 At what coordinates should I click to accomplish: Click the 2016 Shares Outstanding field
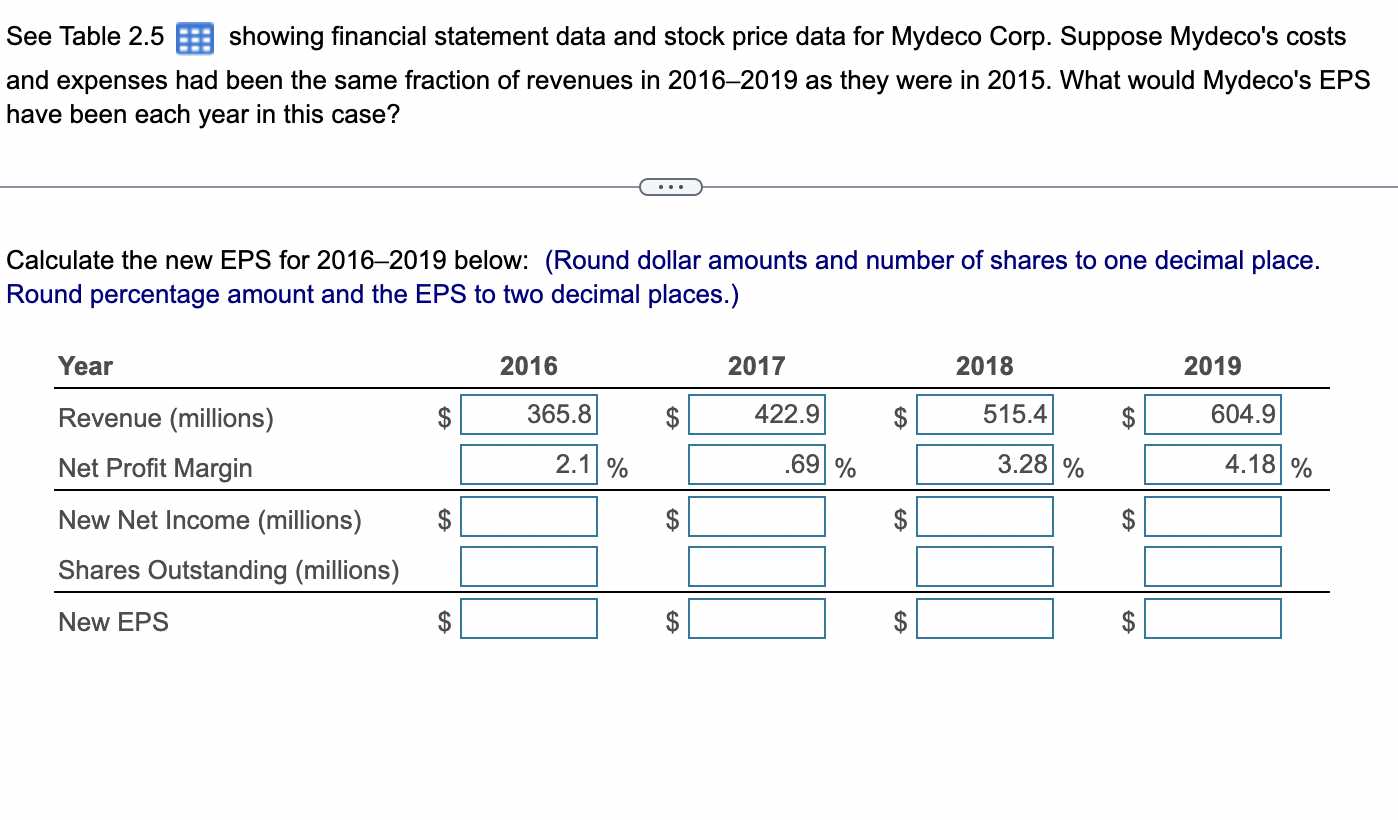[x=528, y=565]
